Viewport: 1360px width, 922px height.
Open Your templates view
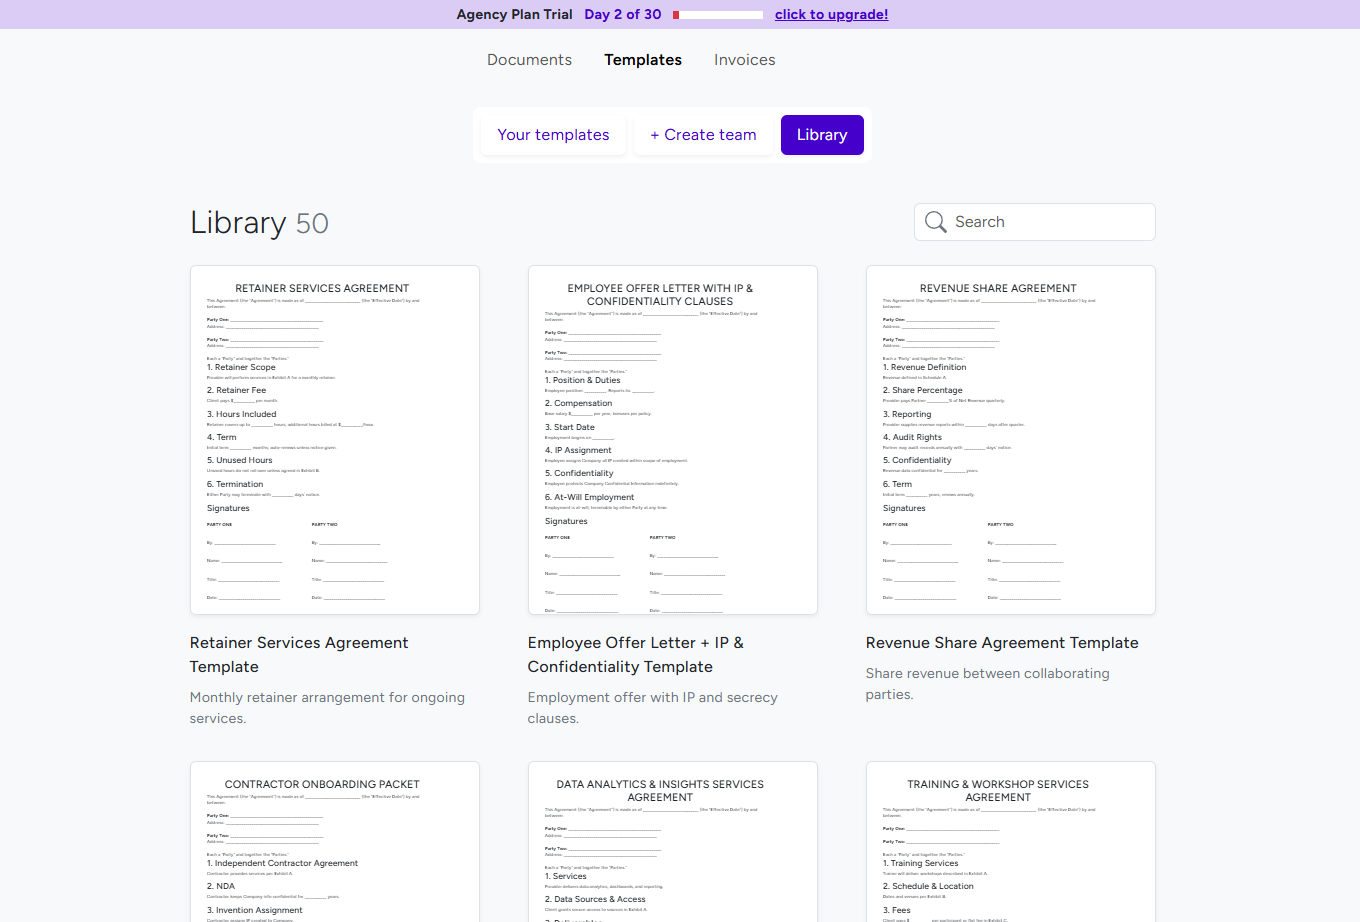[553, 134]
